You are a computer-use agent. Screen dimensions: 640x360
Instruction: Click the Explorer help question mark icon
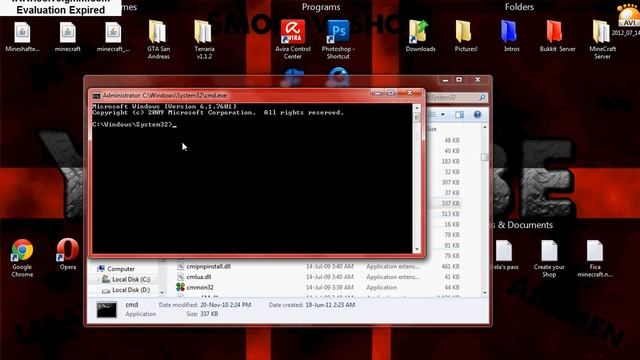point(477,115)
